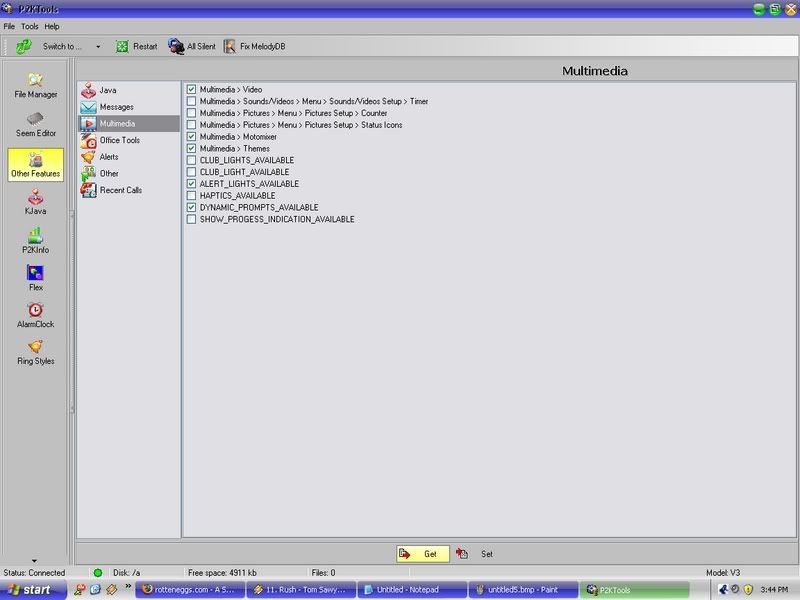This screenshot has height=600, width=800.
Task: Select the Alerts category
Action: click(x=129, y=157)
